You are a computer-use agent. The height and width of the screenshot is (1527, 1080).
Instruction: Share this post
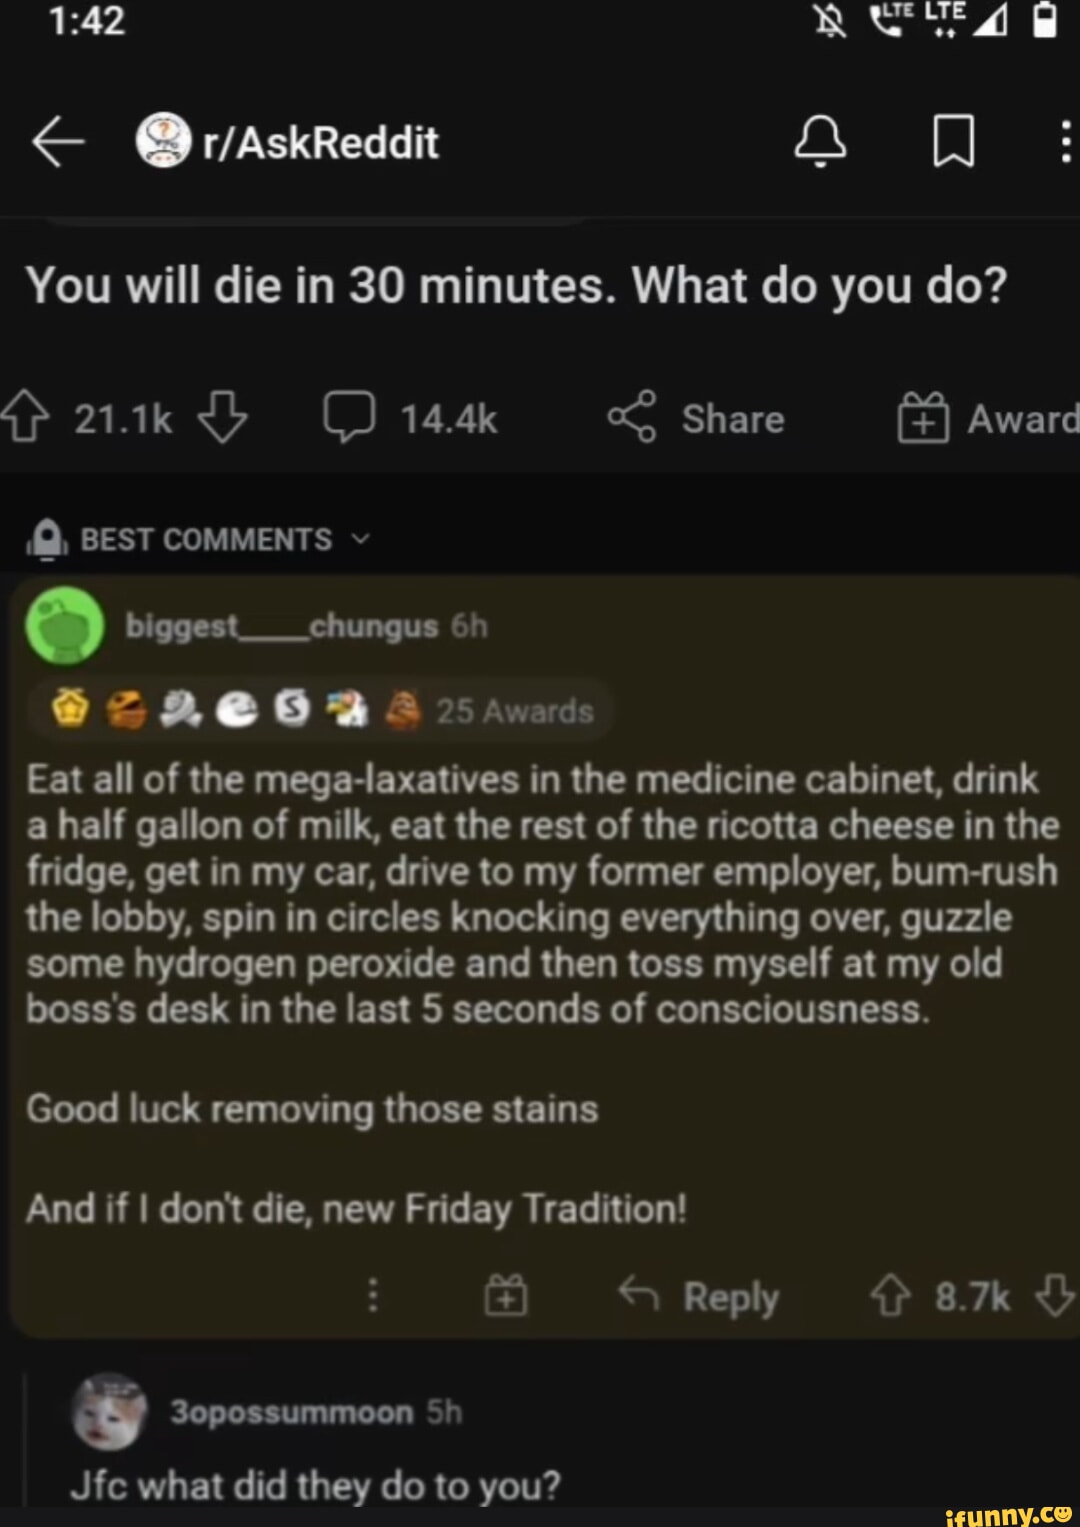click(x=696, y=419)
